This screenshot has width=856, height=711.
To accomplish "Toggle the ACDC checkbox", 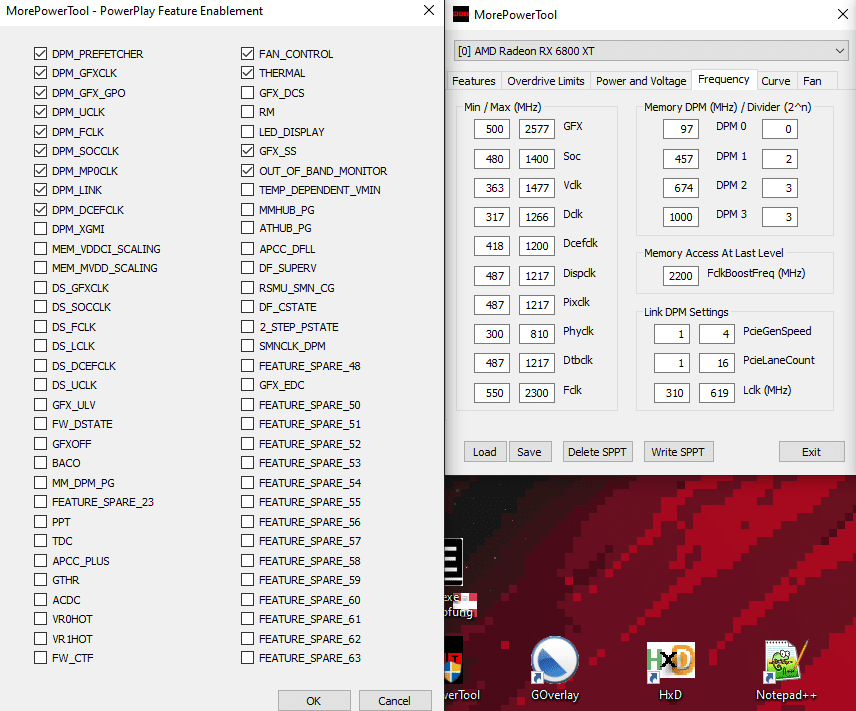I will [40, 600].
